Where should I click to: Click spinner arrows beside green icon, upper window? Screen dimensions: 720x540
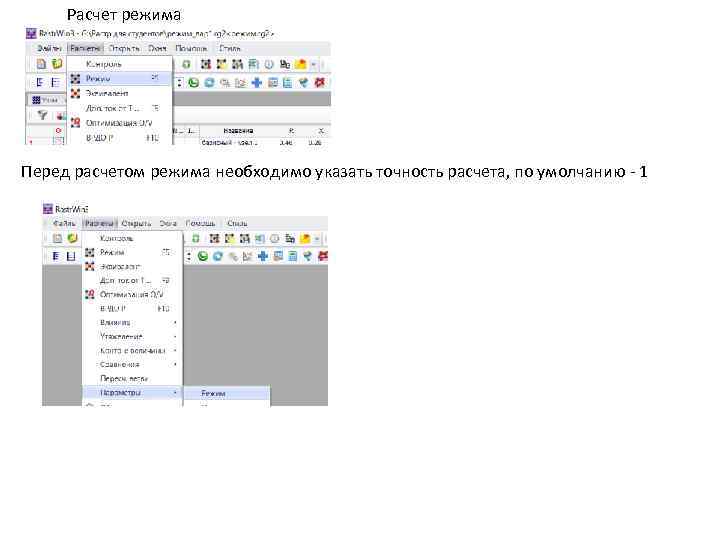(180, 83)
